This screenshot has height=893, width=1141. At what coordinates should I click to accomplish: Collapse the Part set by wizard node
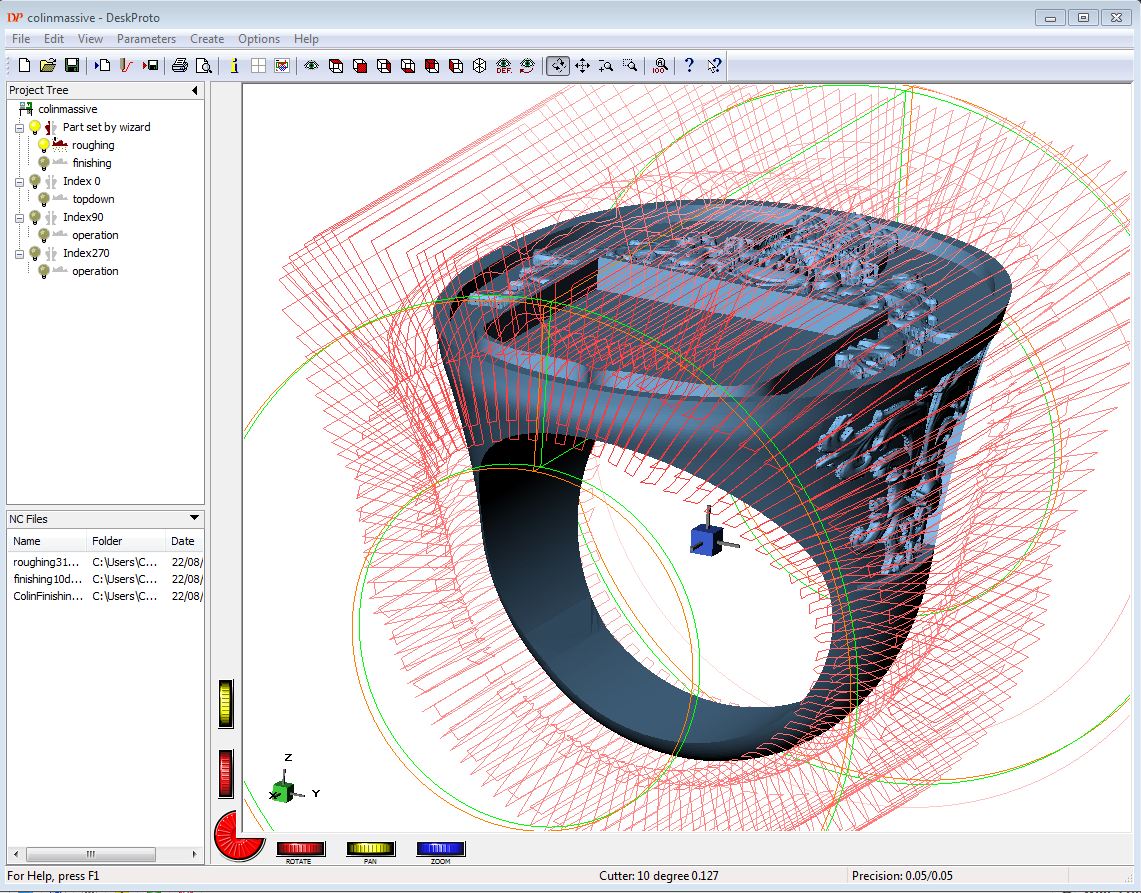click(x=19, y=128)
